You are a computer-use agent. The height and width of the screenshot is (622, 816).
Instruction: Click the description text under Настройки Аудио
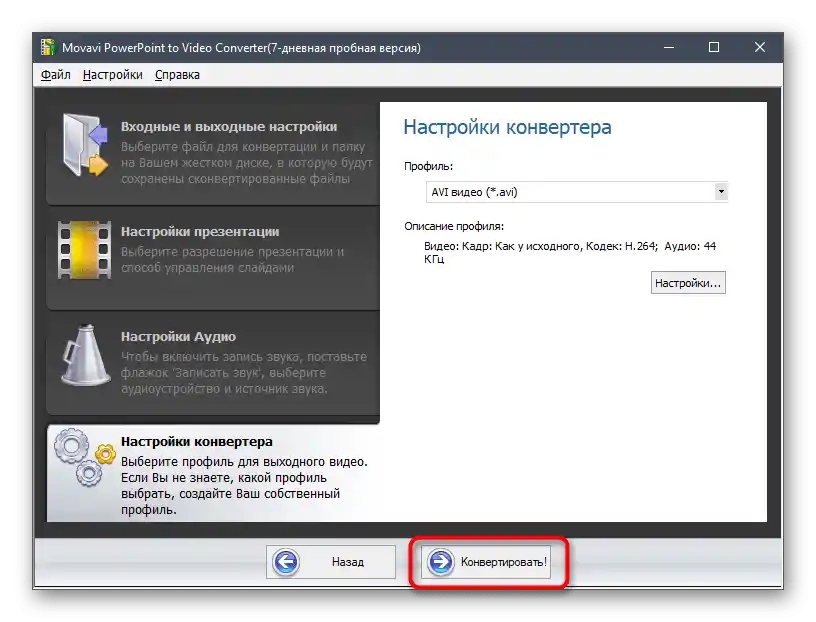point(244,373)
